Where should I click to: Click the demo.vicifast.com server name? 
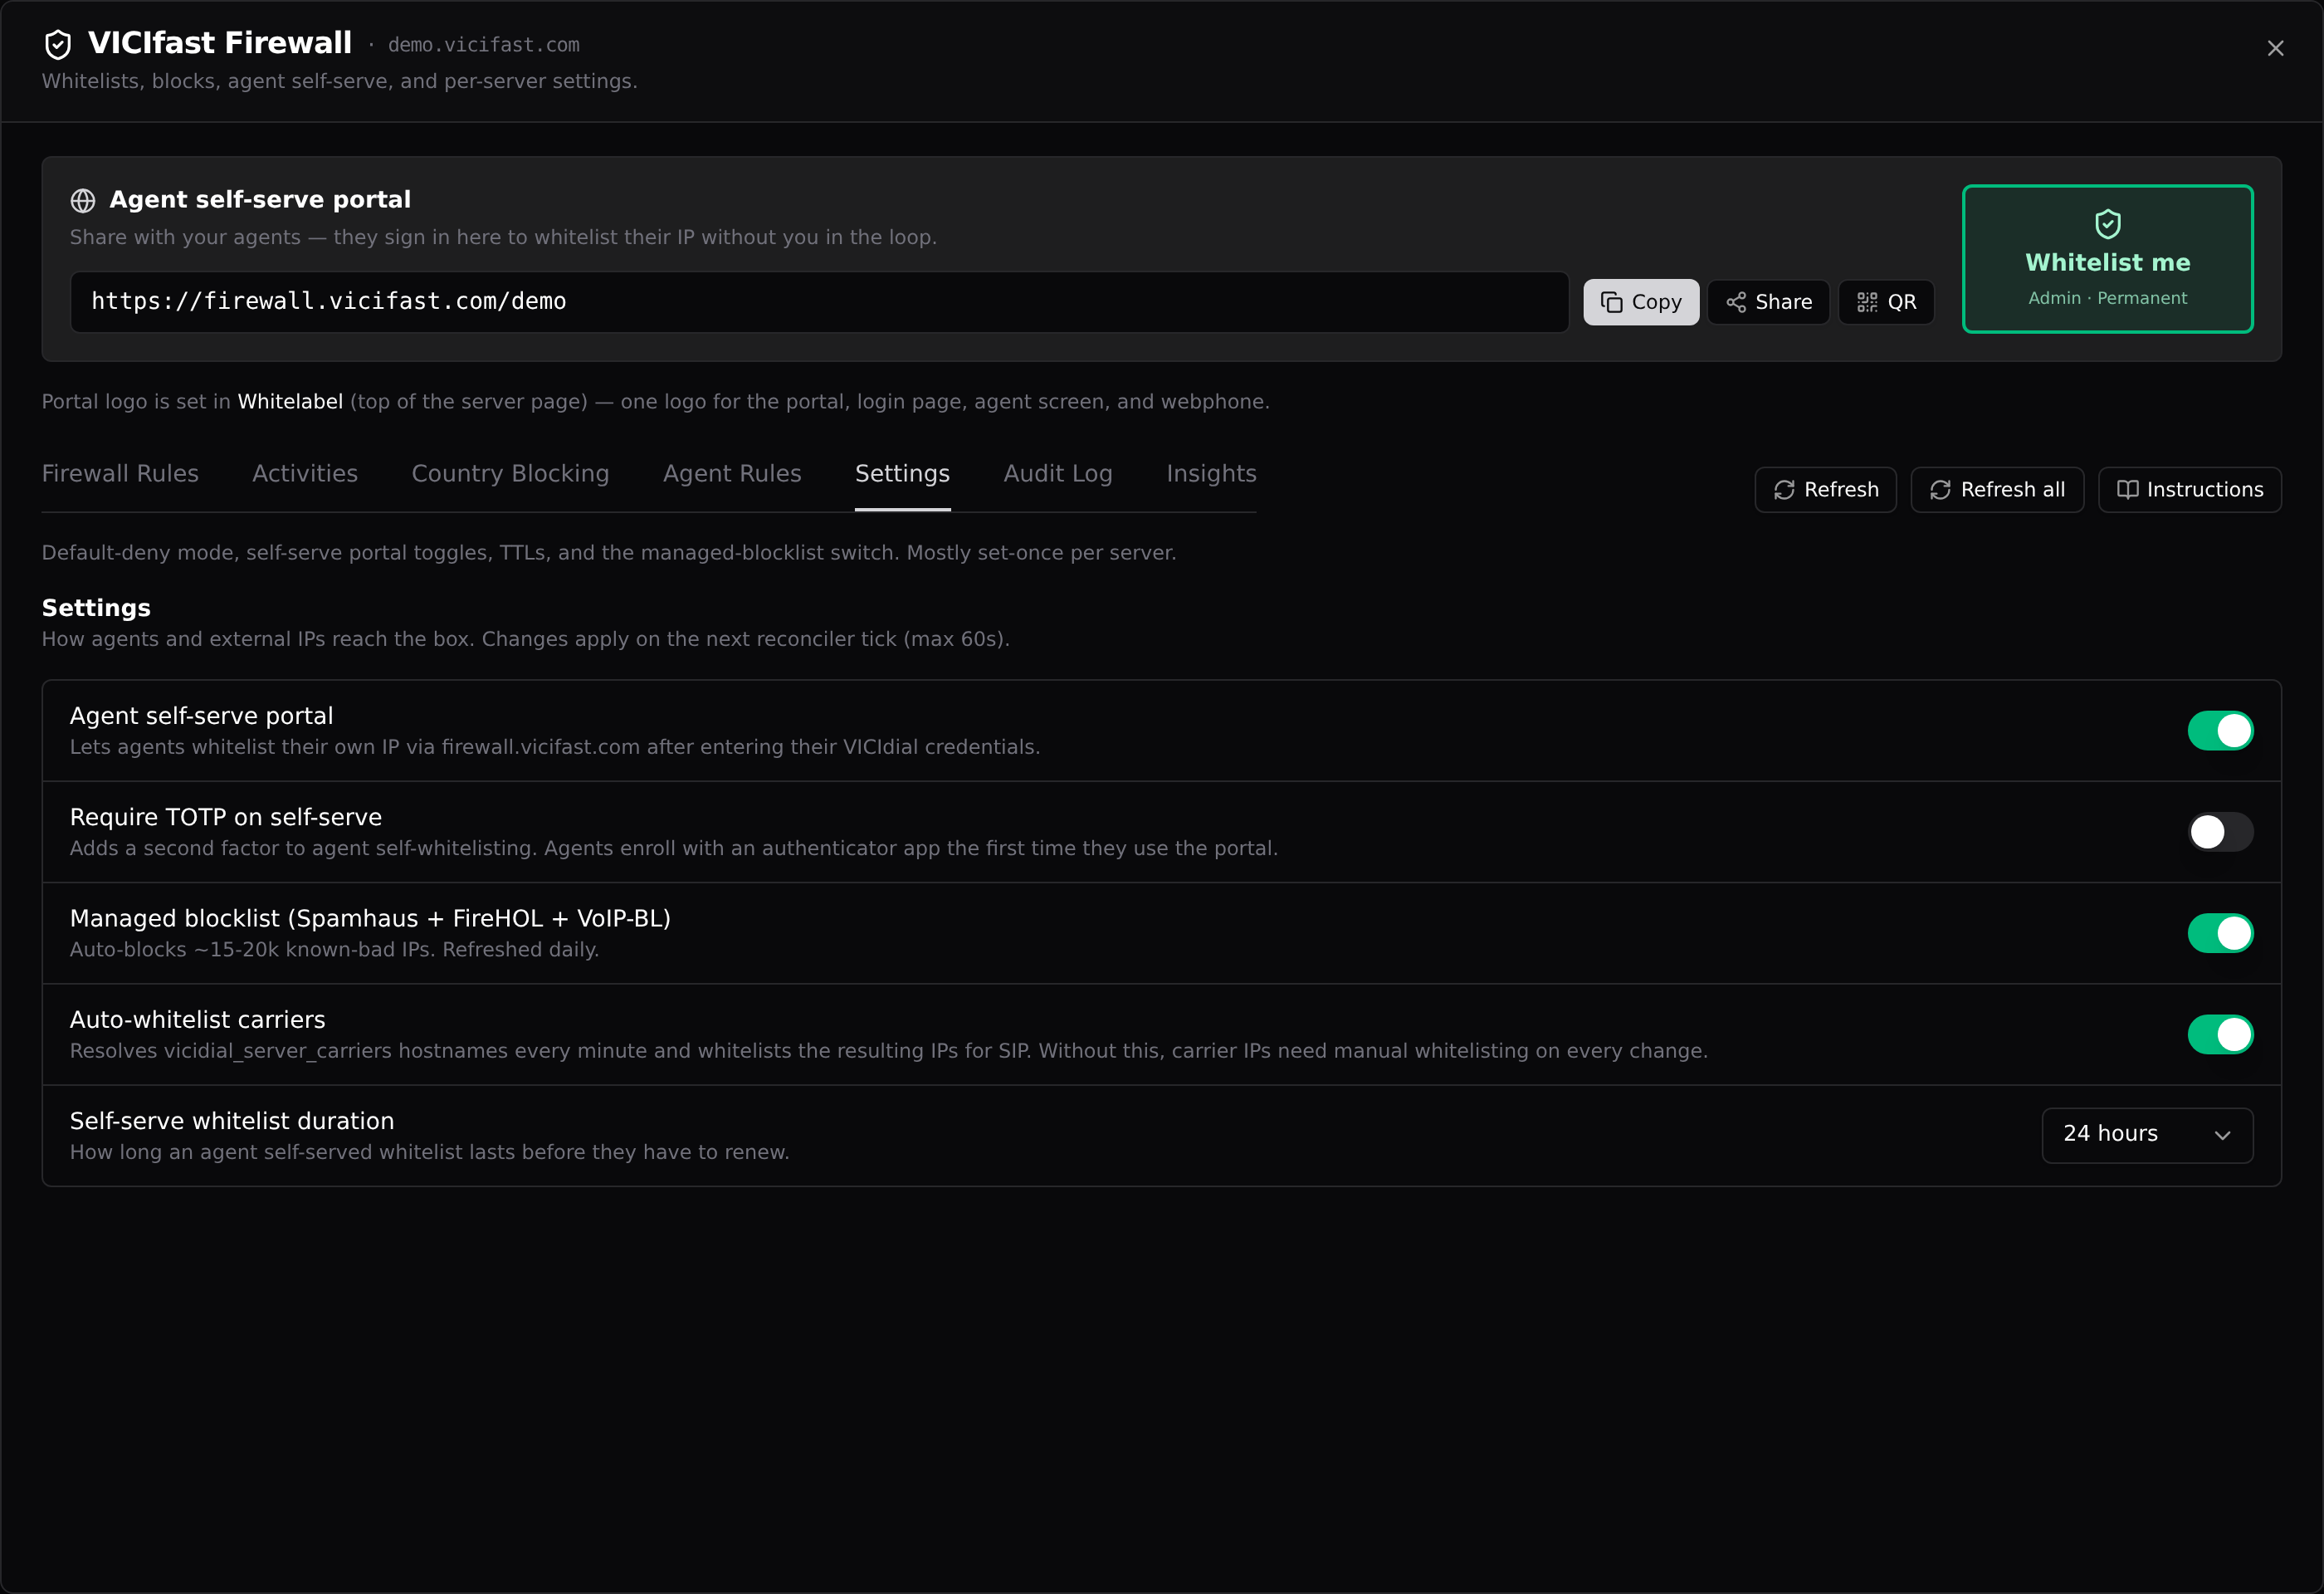point(483,45)
